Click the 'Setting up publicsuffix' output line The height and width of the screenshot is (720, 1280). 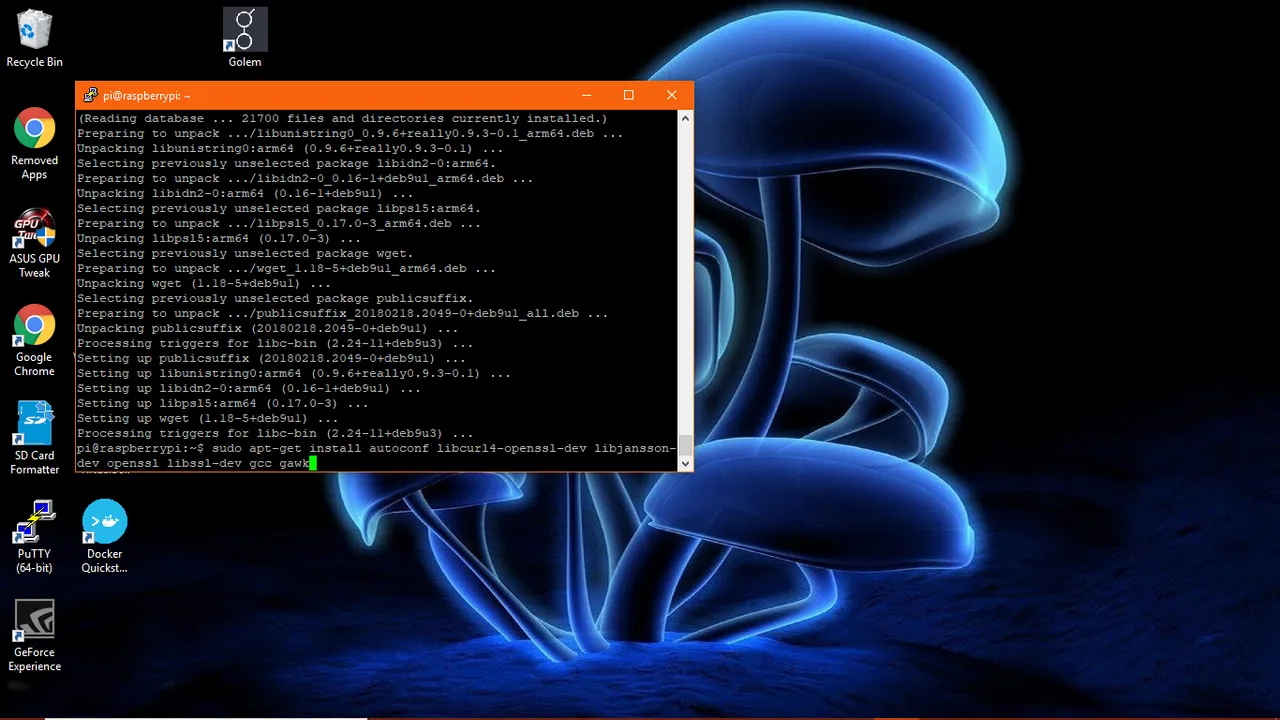tap(271, 358)
